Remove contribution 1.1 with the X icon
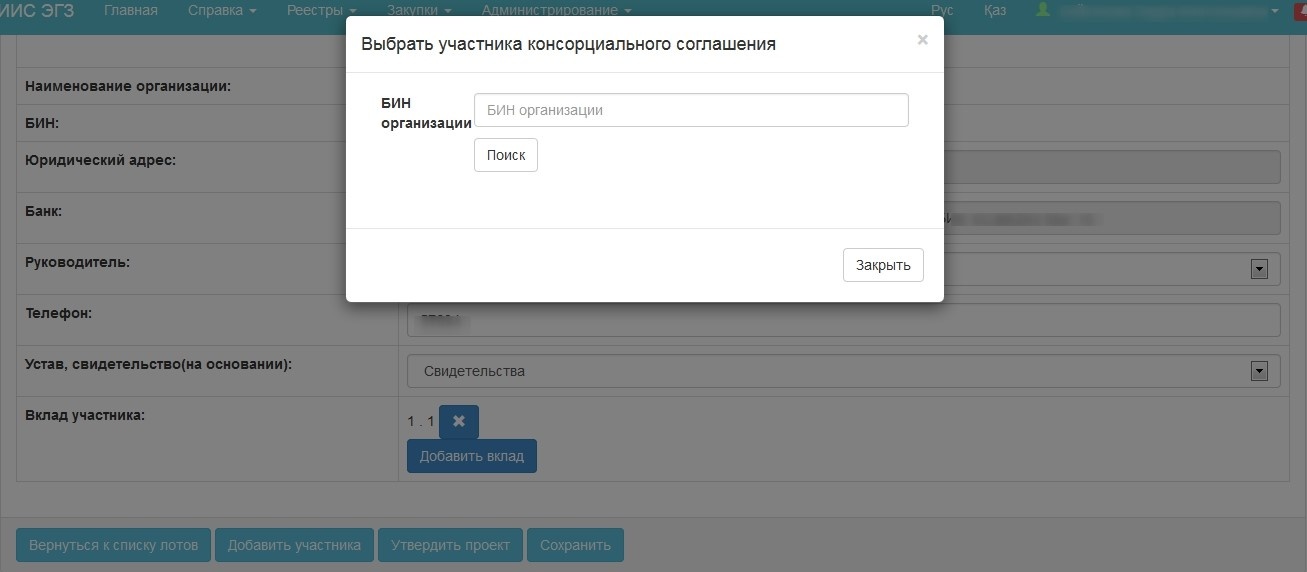 (459, 421)
